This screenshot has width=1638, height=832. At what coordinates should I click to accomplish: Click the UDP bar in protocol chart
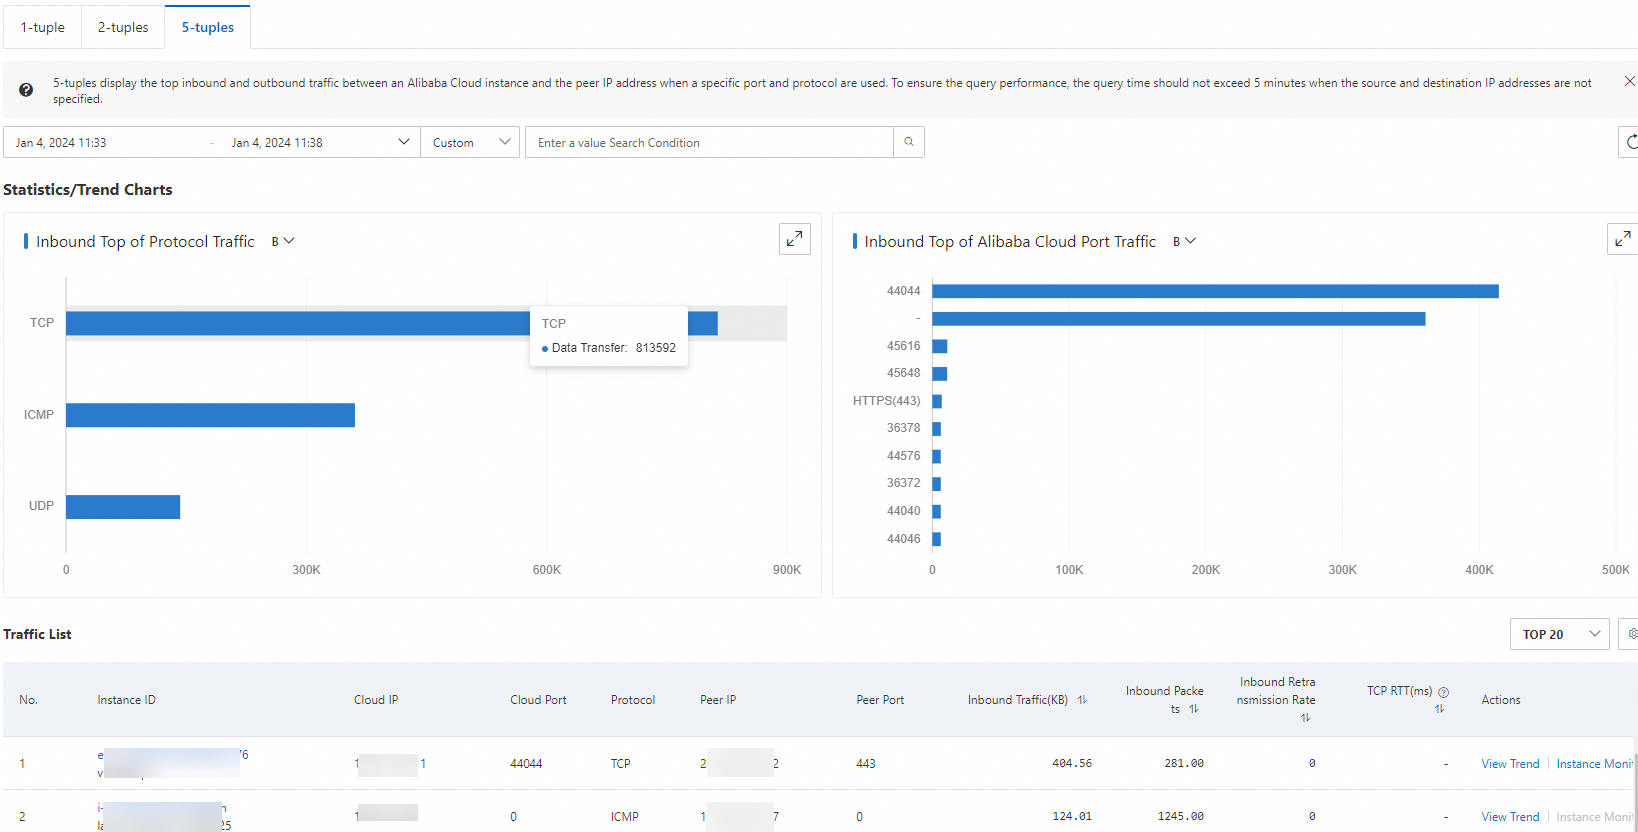(x=123, y=507)
